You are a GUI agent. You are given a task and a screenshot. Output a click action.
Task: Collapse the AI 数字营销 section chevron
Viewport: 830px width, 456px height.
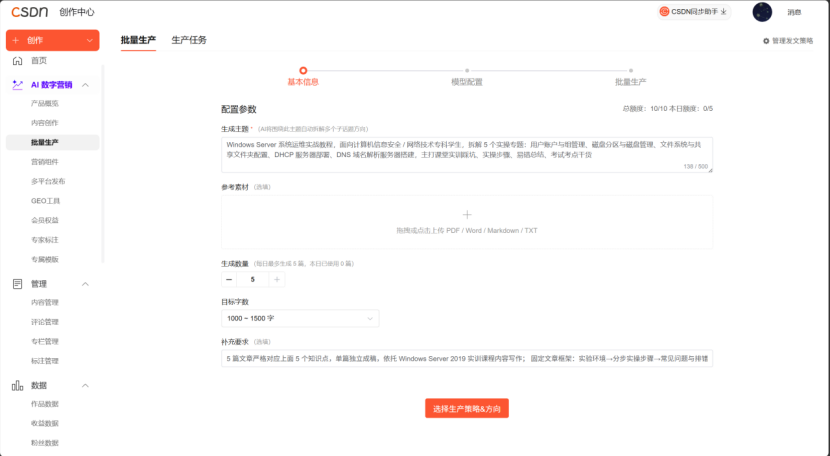click(x=85, y=85)
